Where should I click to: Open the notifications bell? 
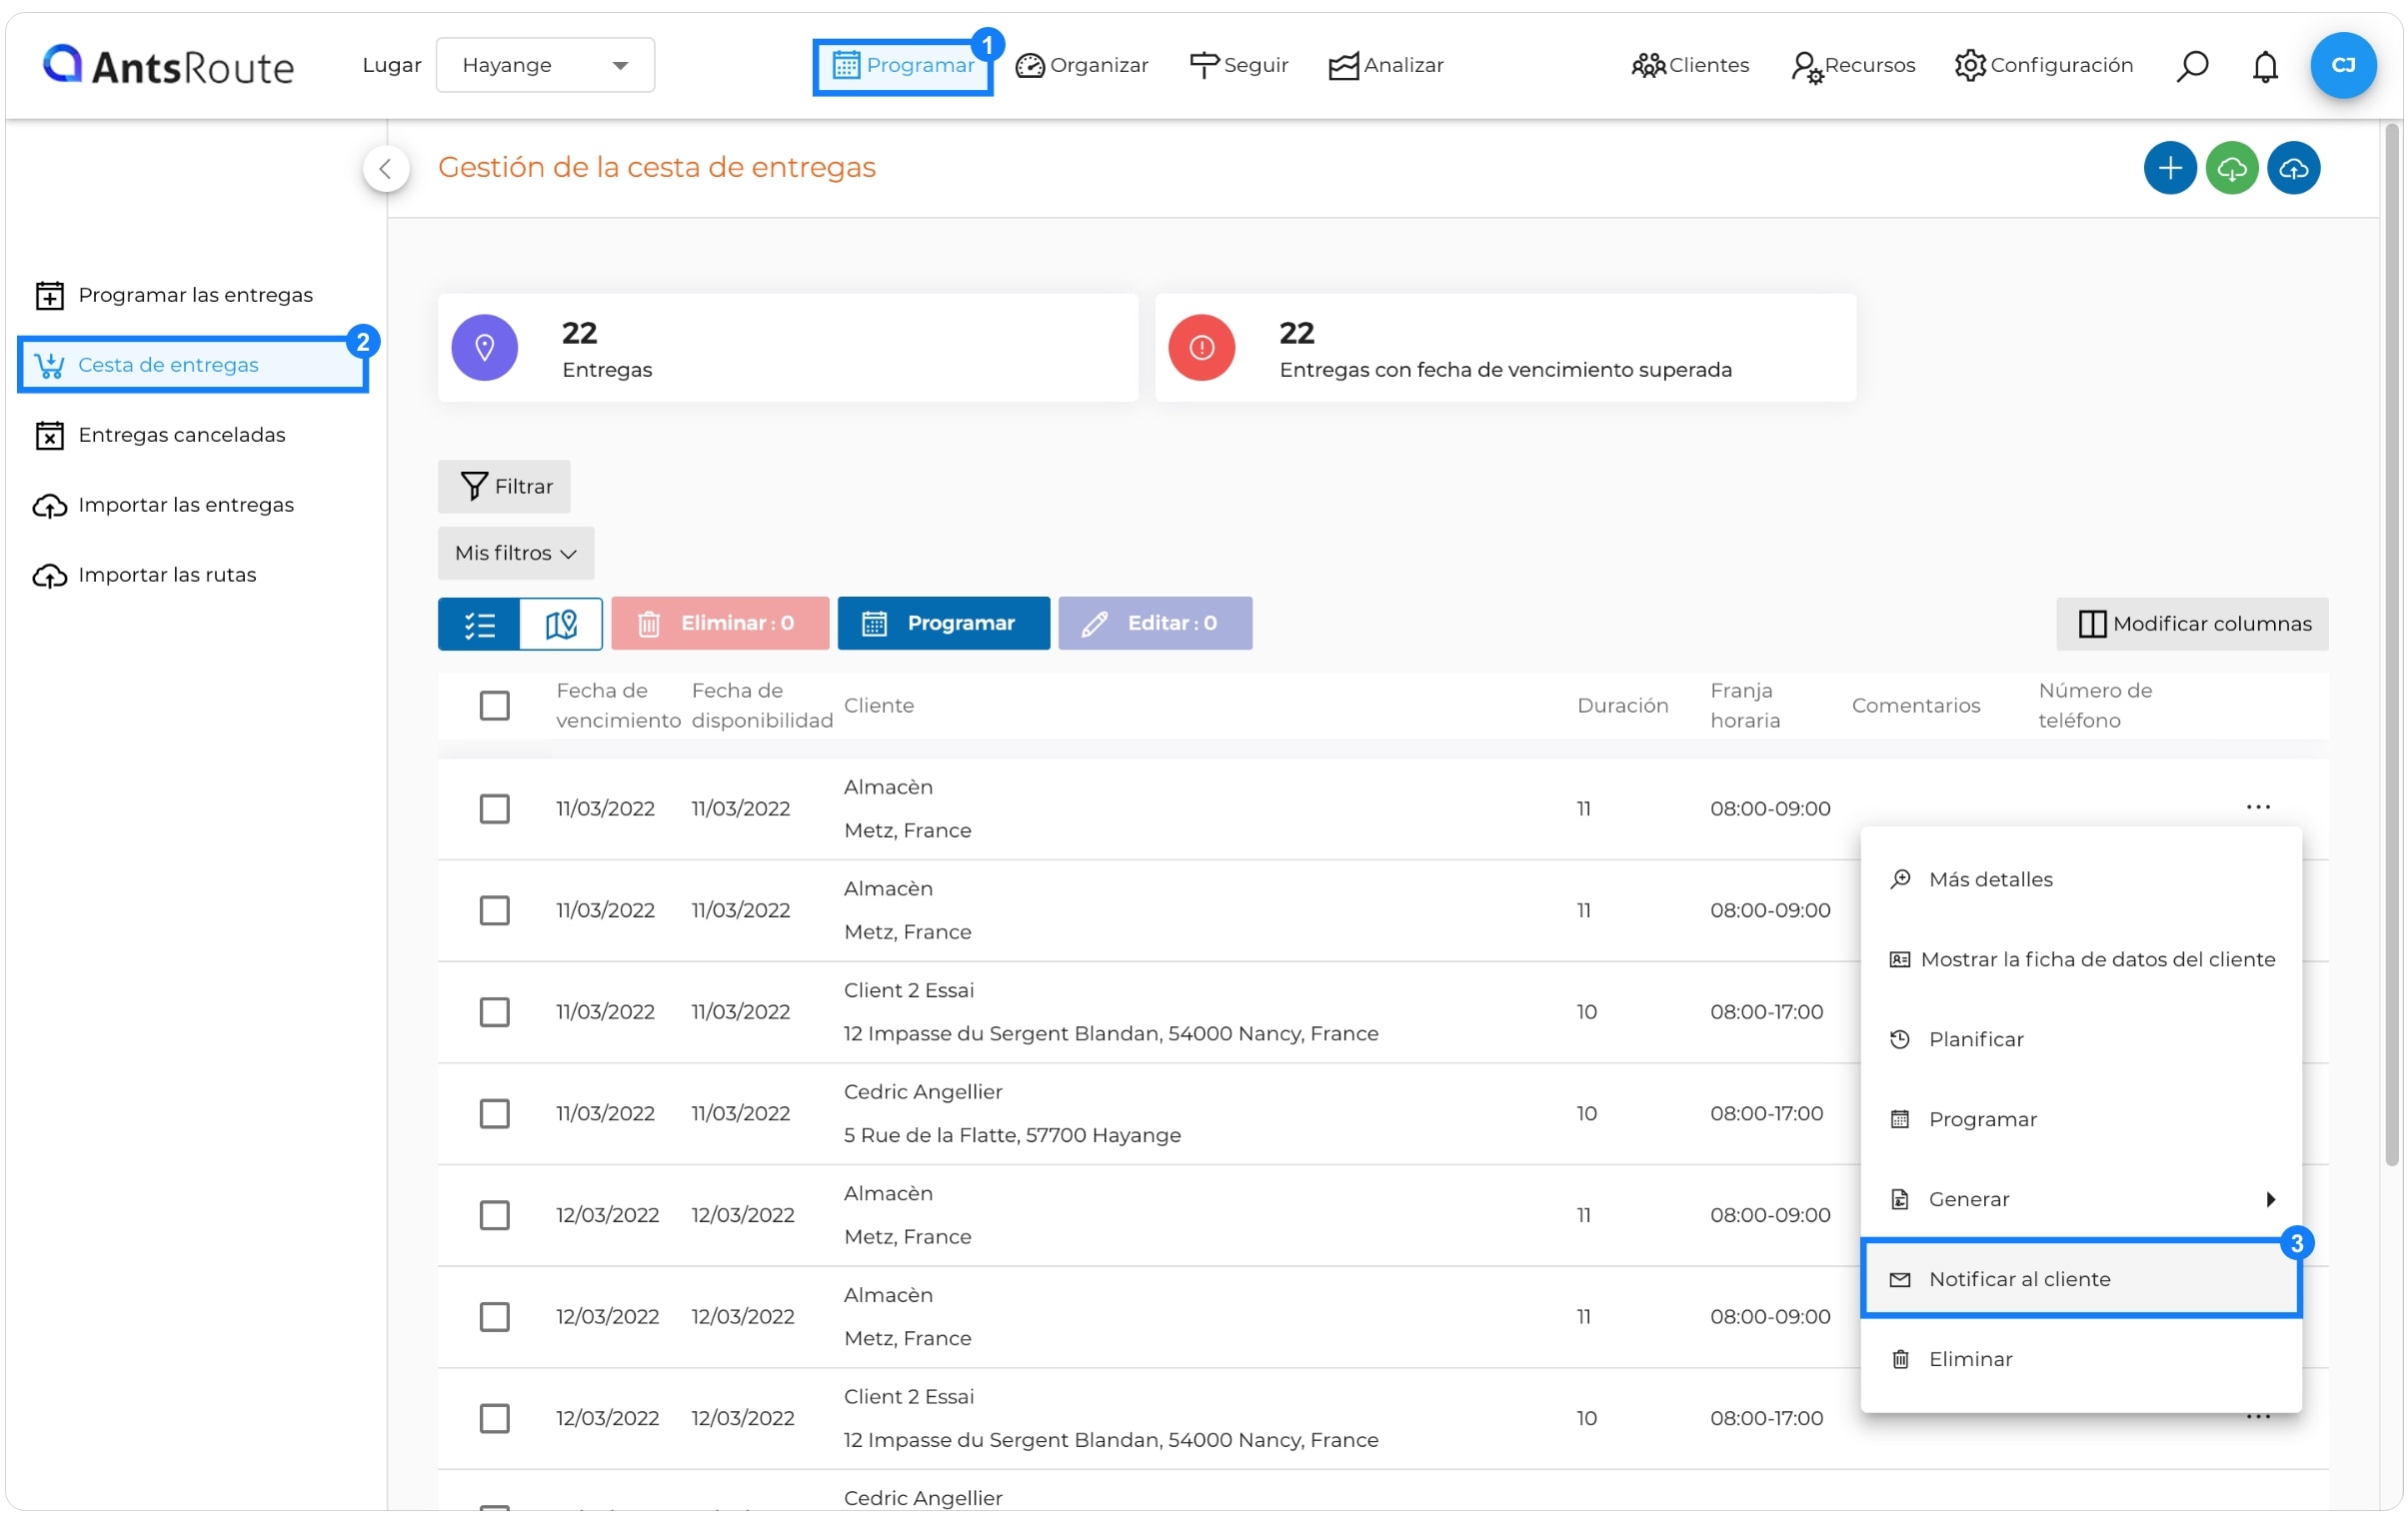(x=2264, y=66)
